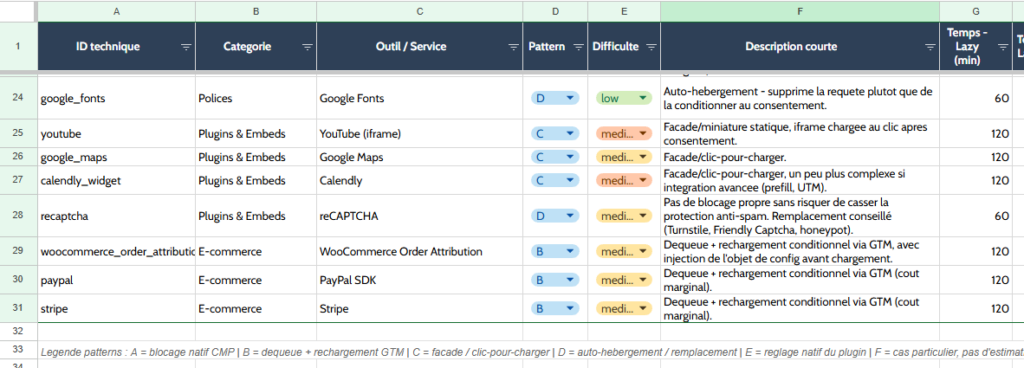Click the 60 time value for recaptcha

point(976,216)
